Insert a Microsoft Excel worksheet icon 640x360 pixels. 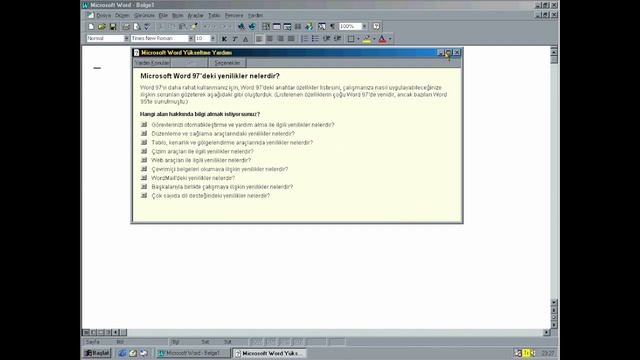pyautogui.click(x=287, y=27)
